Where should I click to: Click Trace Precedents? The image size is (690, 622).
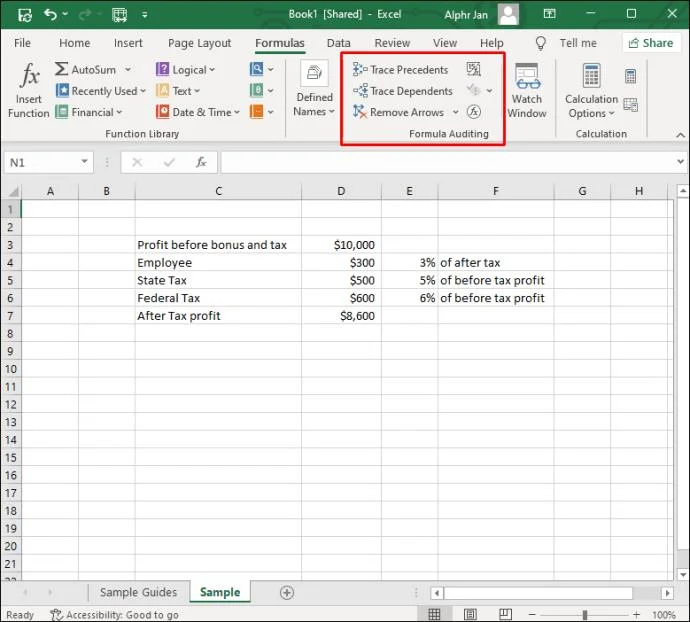point(400,70)
